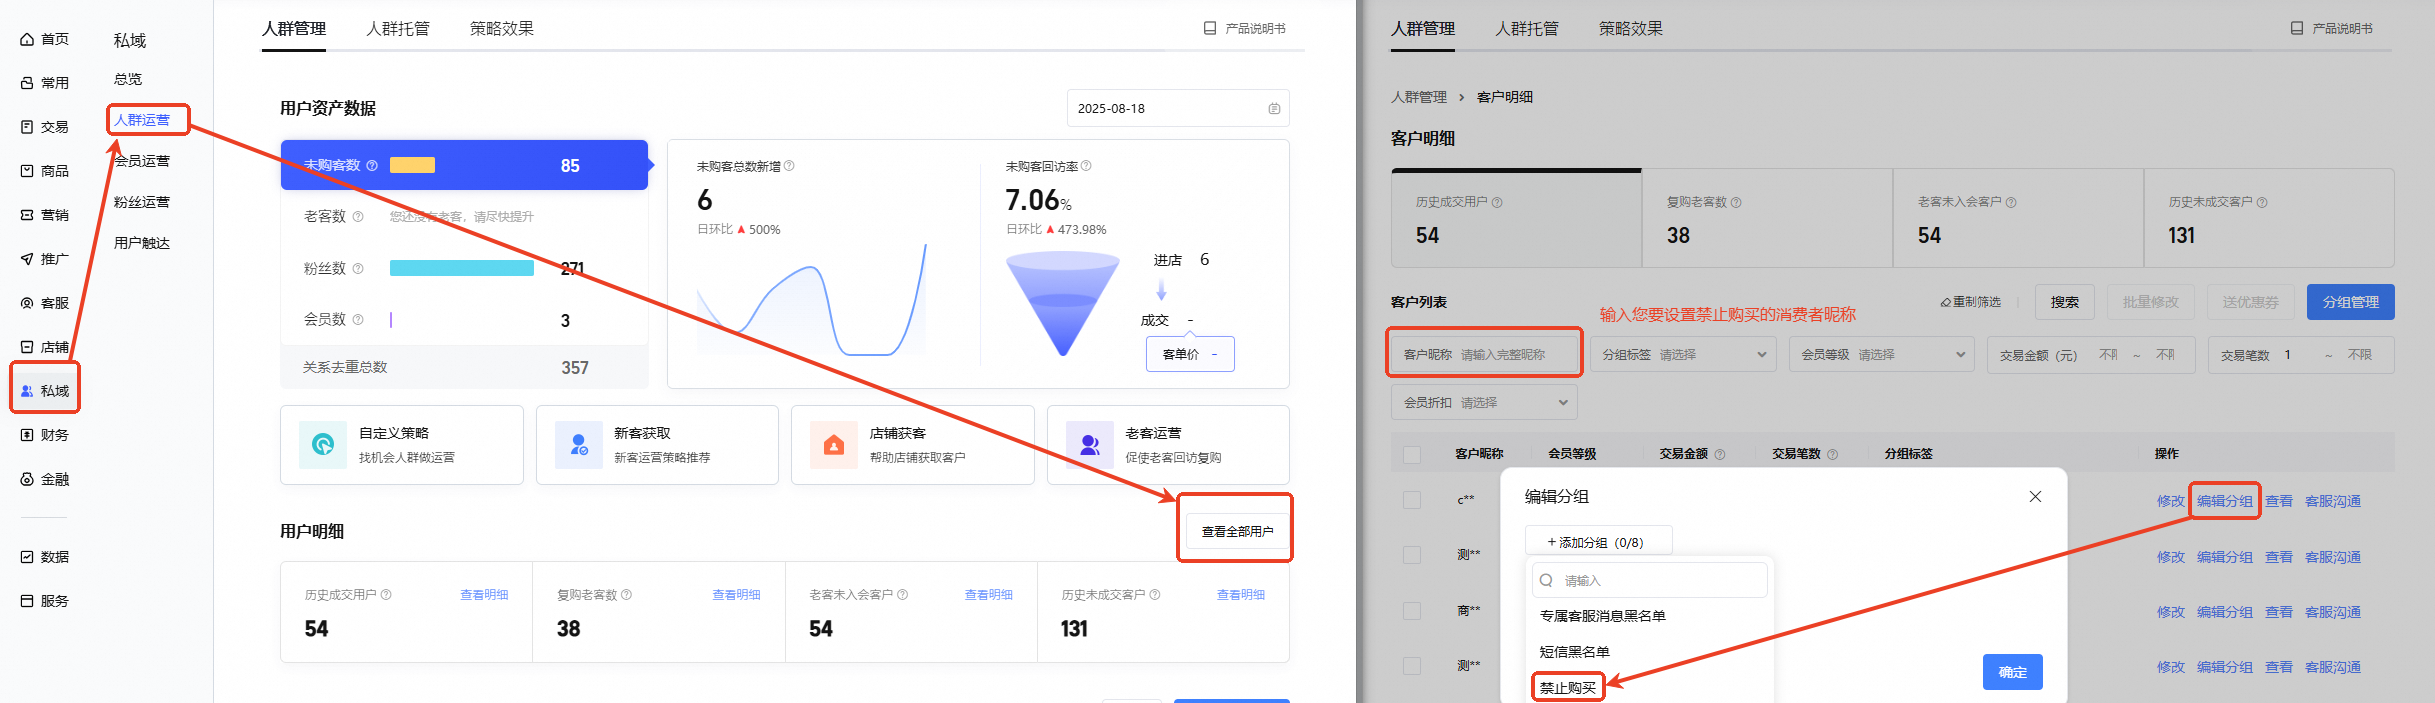Click the 搜索 button

click(2065, 302)
